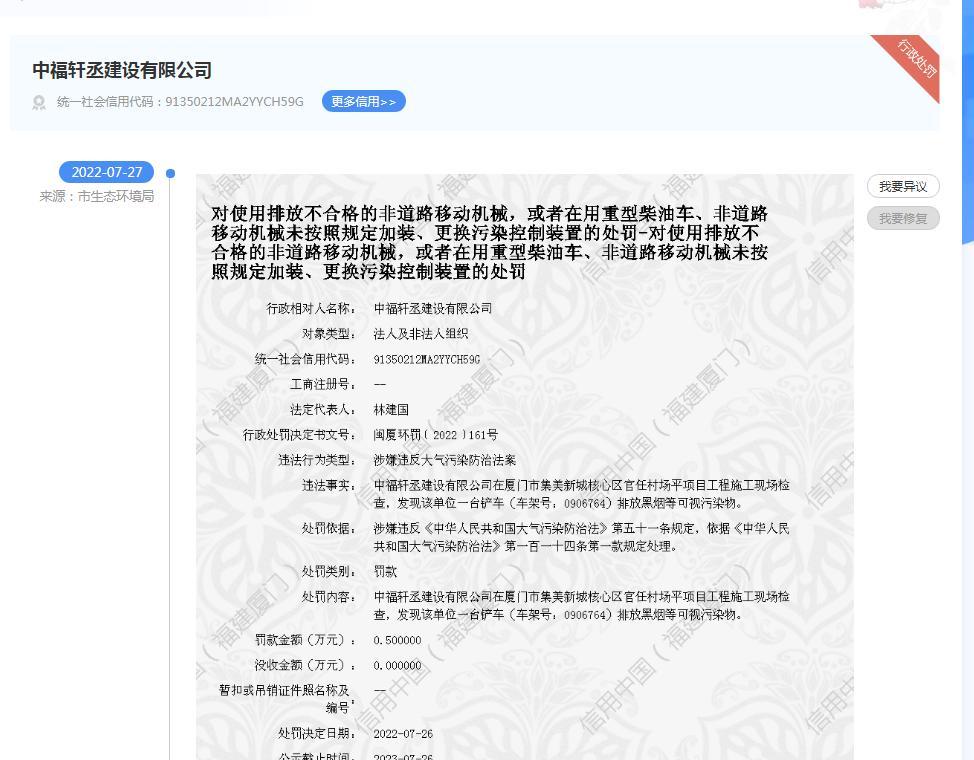Click the 违法事实 description paragraph

pyautogui.click(x=581, y=494)
